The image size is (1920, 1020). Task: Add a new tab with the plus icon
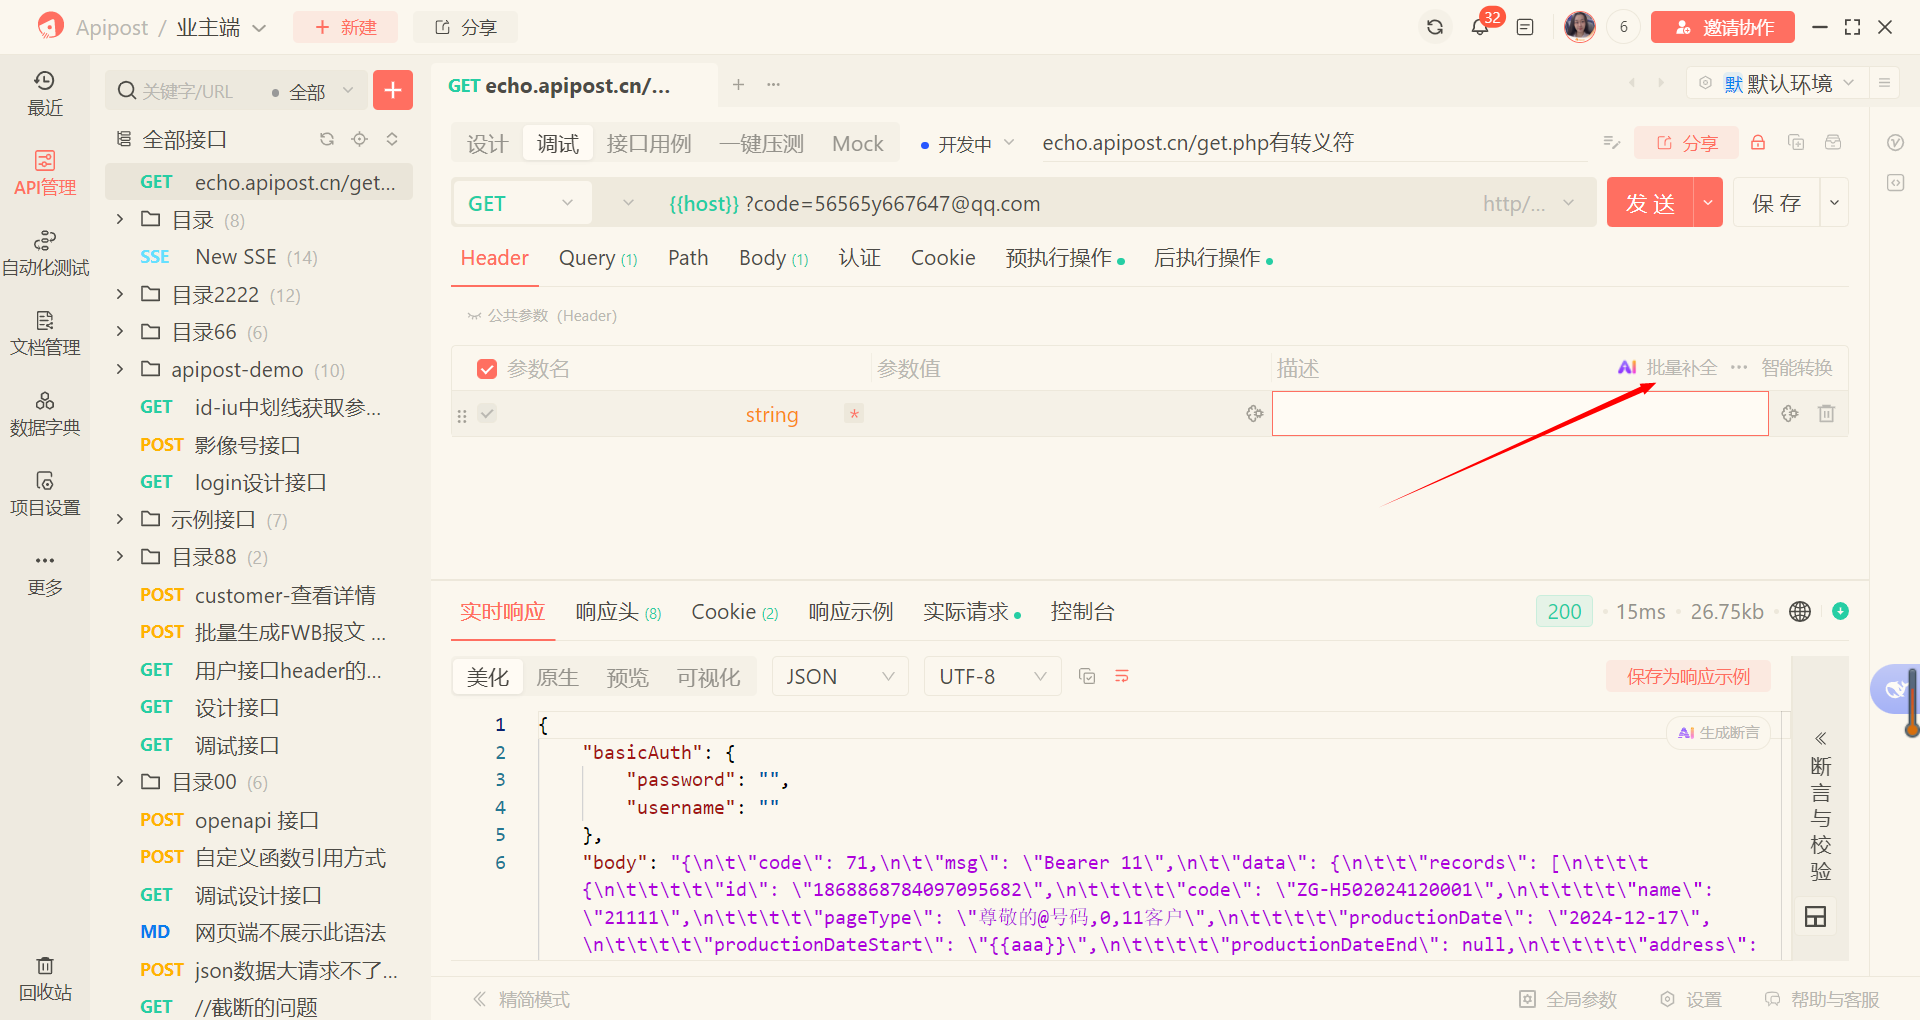pyautogui.click(x=738, y=85)
